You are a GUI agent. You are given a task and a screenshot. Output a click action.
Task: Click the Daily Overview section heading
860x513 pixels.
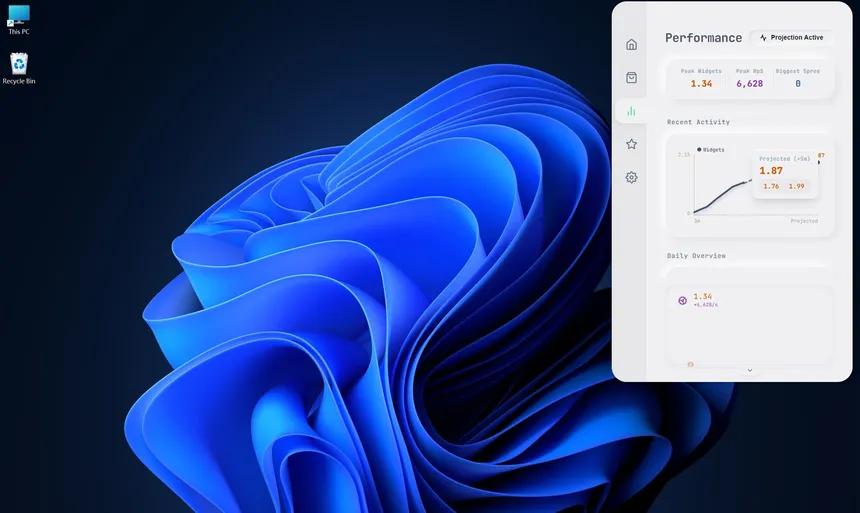[x=696, y=255]
